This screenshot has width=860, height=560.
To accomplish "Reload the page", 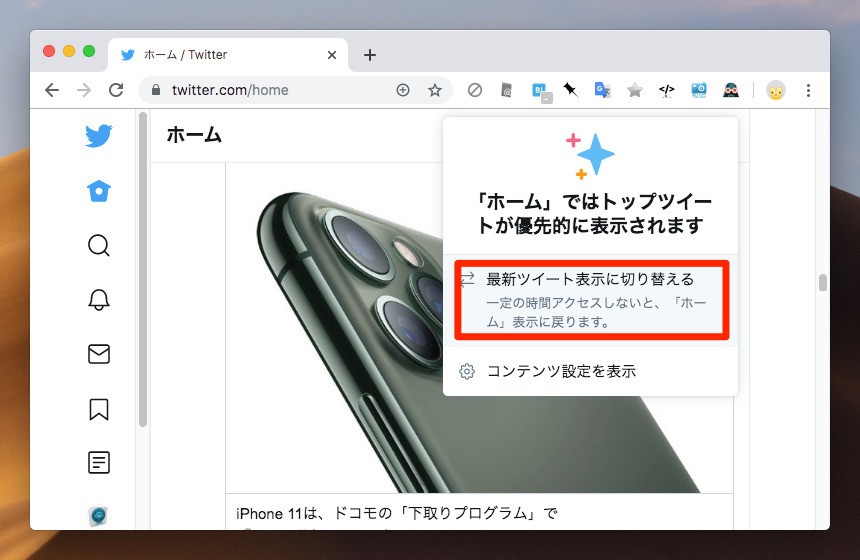I will [x=116, y=90].
